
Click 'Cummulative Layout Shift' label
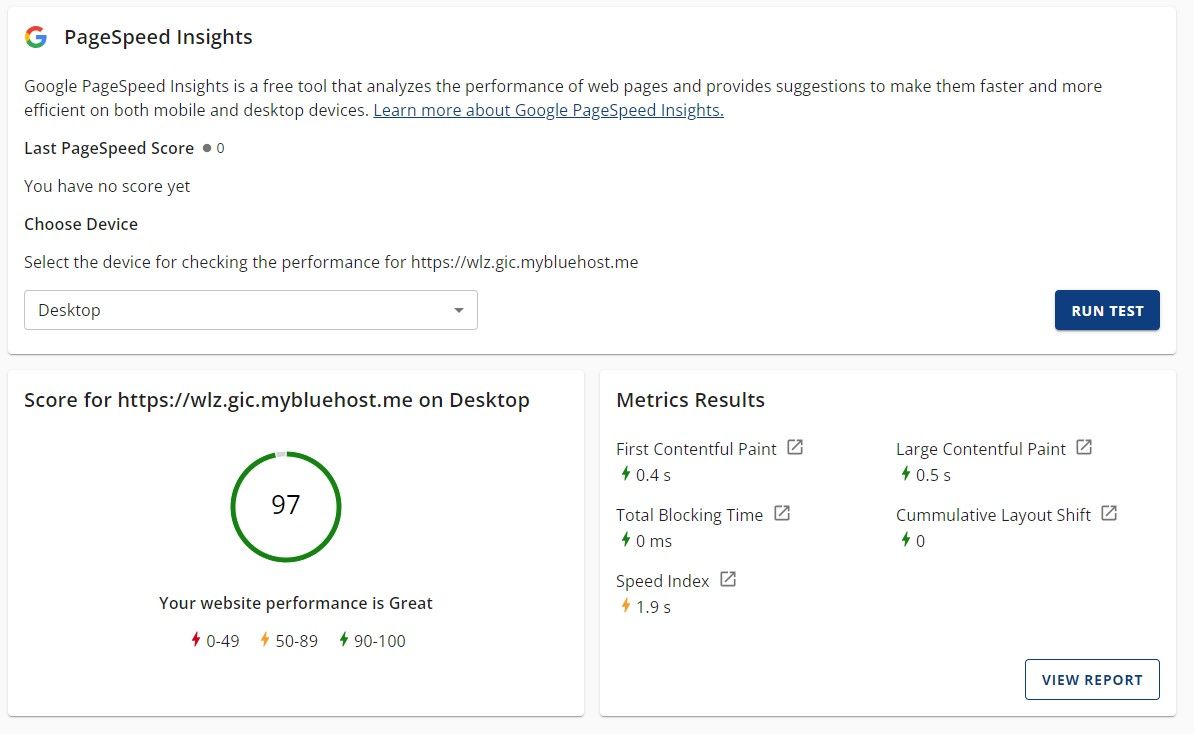point(993,515)
